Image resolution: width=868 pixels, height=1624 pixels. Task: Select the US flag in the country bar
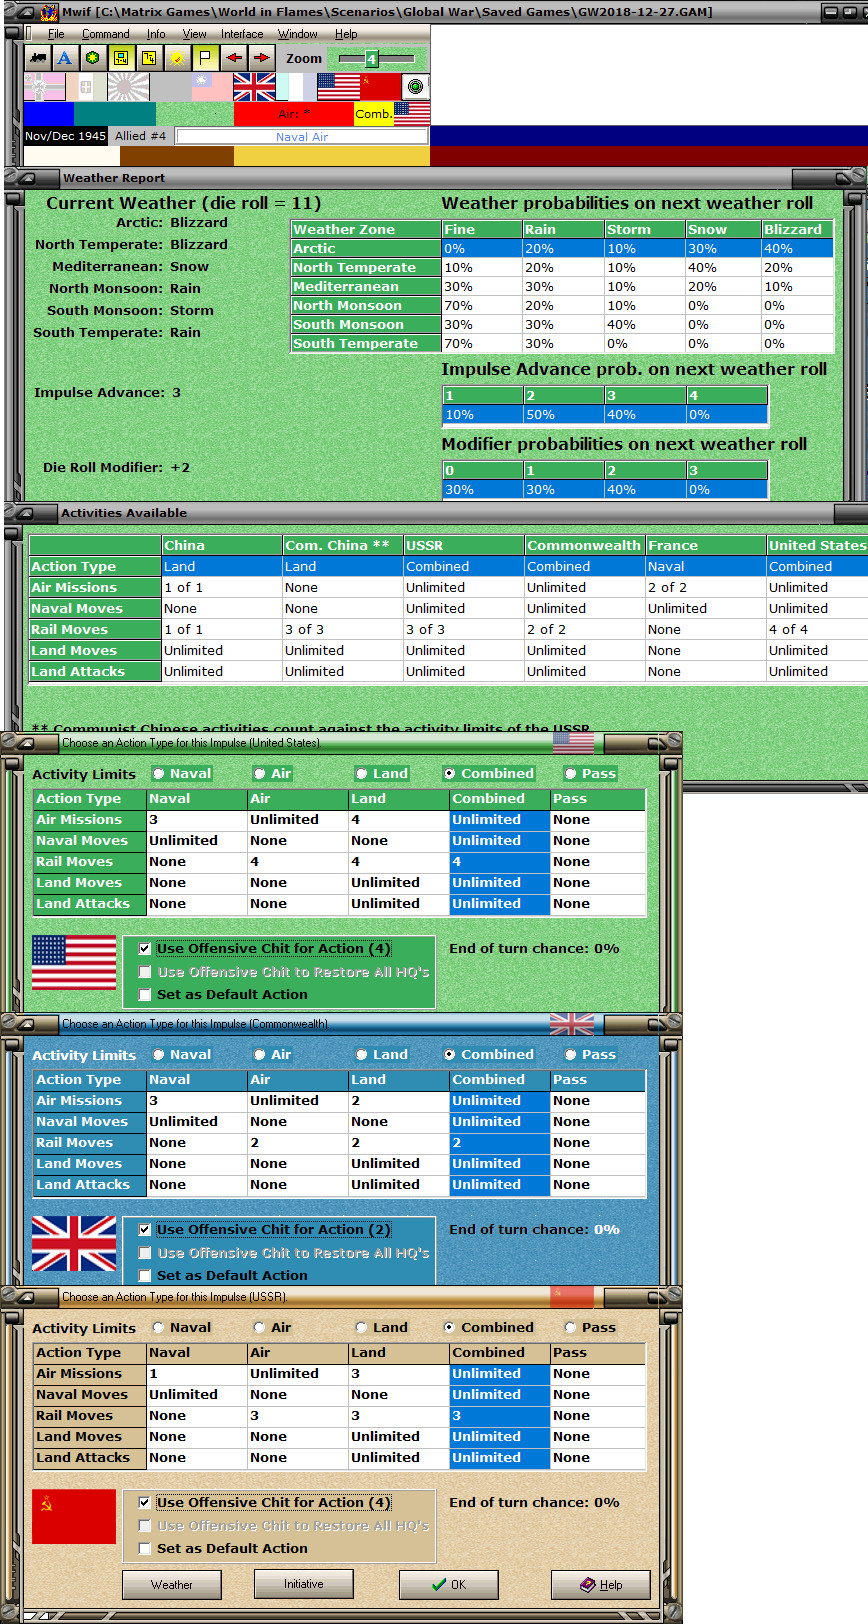(338, 87)
